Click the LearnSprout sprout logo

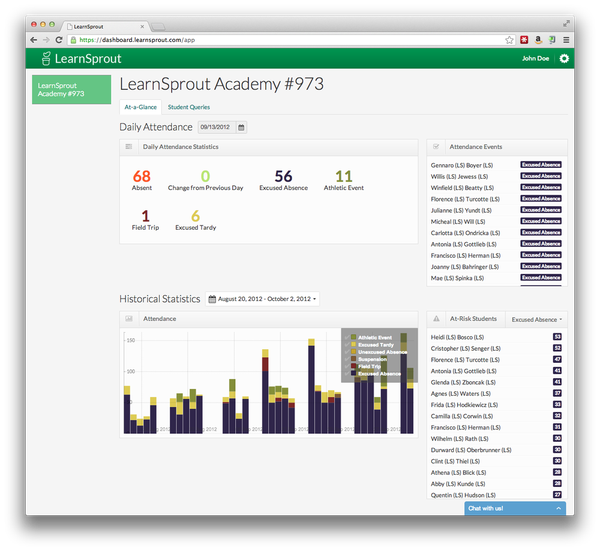[46, 59]
